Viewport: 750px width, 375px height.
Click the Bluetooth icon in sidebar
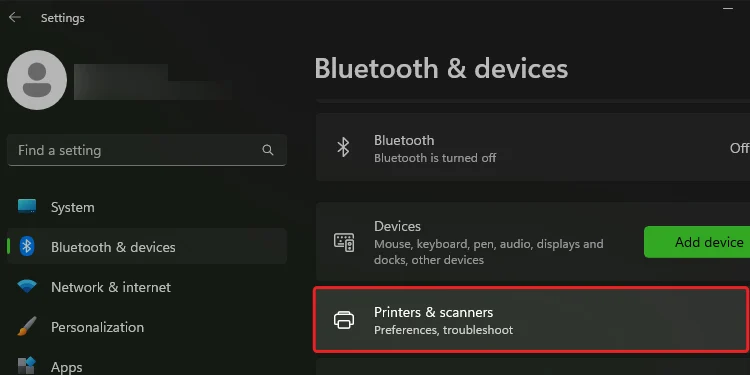27,247
